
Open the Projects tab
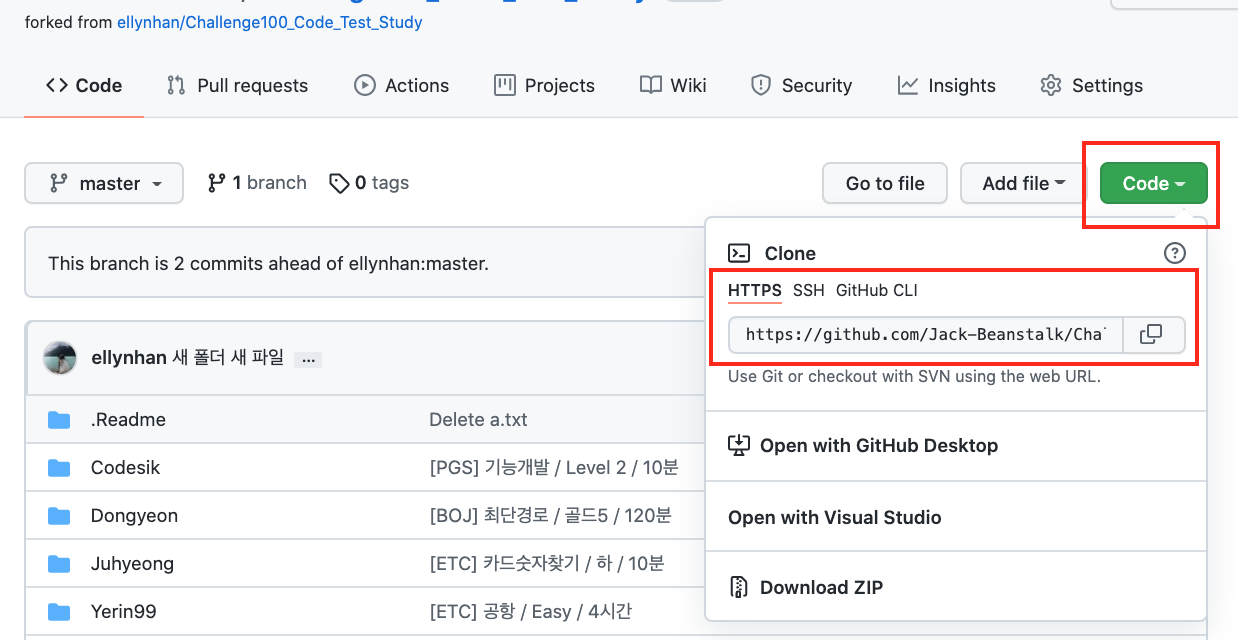(544, 86)
